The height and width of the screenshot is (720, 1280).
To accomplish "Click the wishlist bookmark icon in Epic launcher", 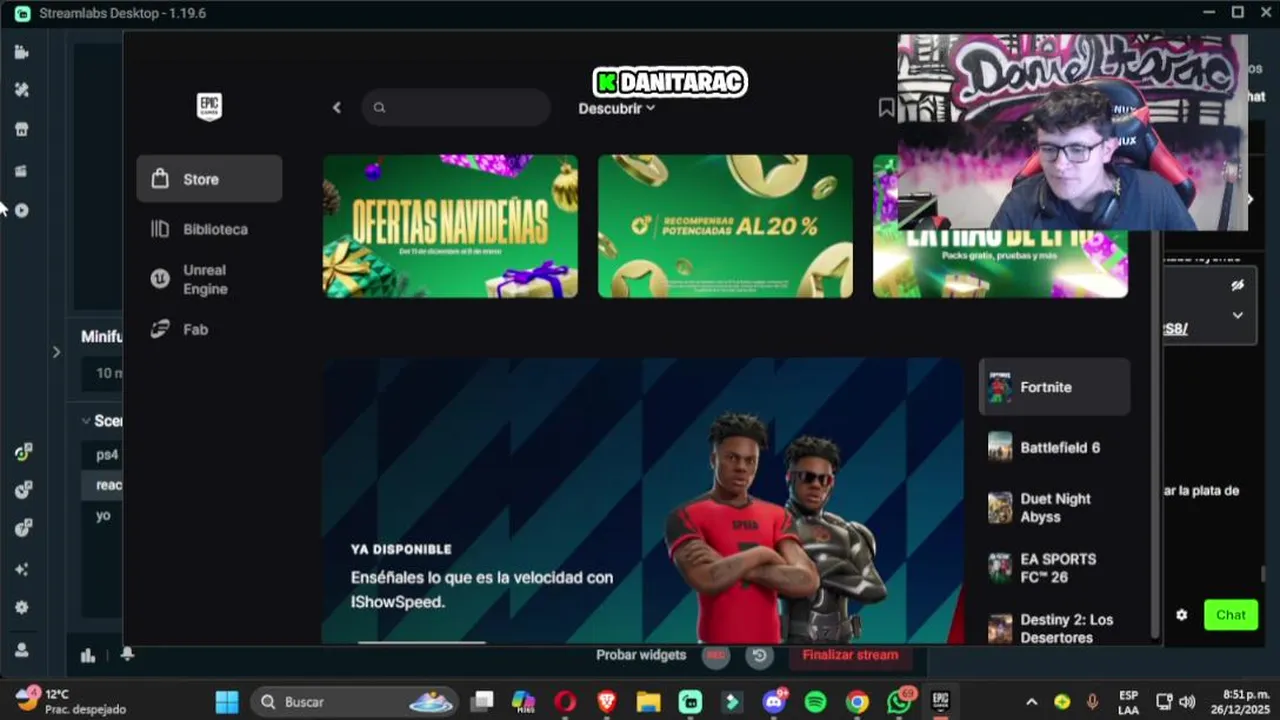I will click(x=886, y=107).
